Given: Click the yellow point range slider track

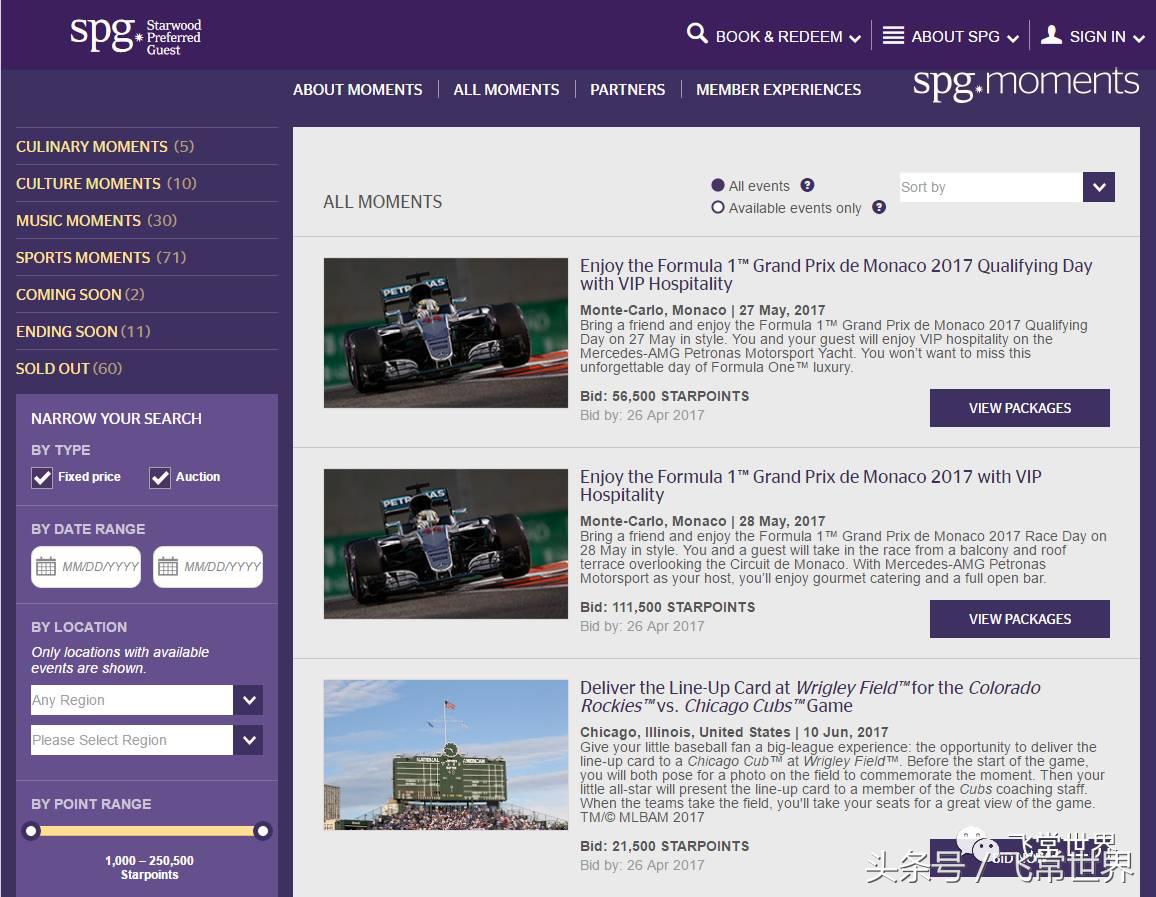Looking at the screenshot, I should click(x=147, y=831).
